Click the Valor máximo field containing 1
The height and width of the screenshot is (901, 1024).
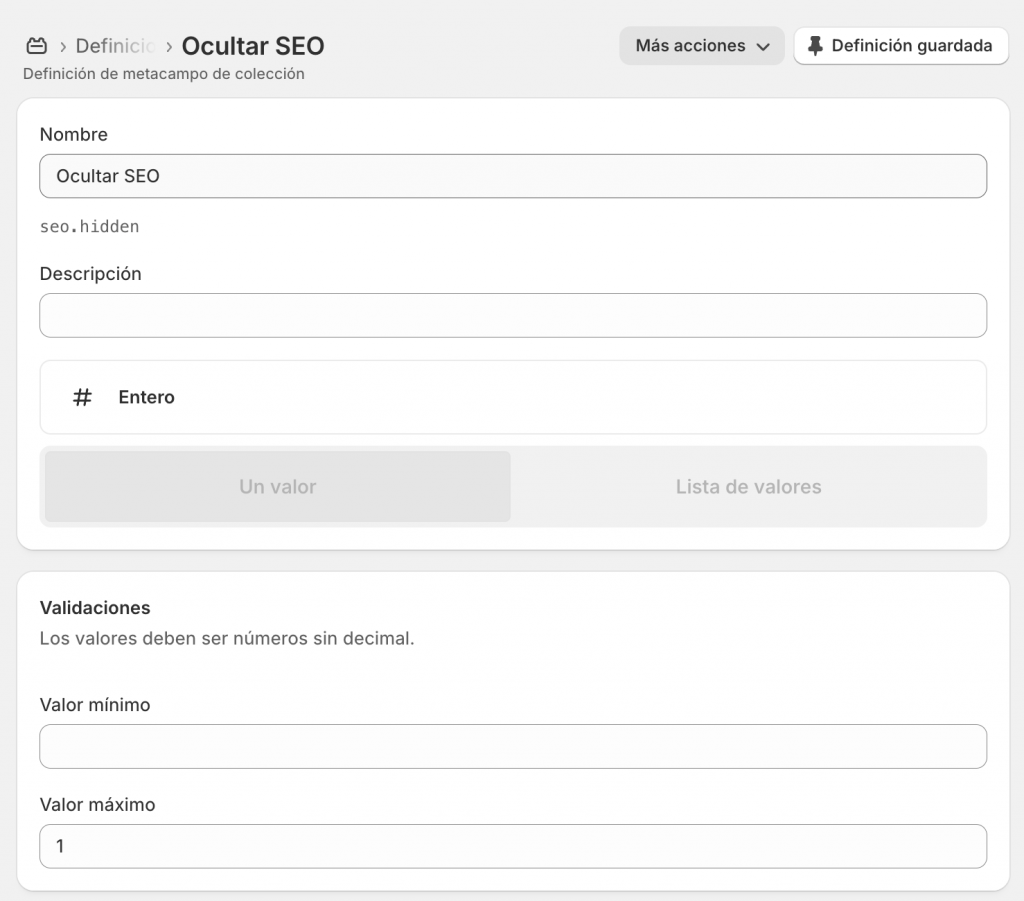512,846
